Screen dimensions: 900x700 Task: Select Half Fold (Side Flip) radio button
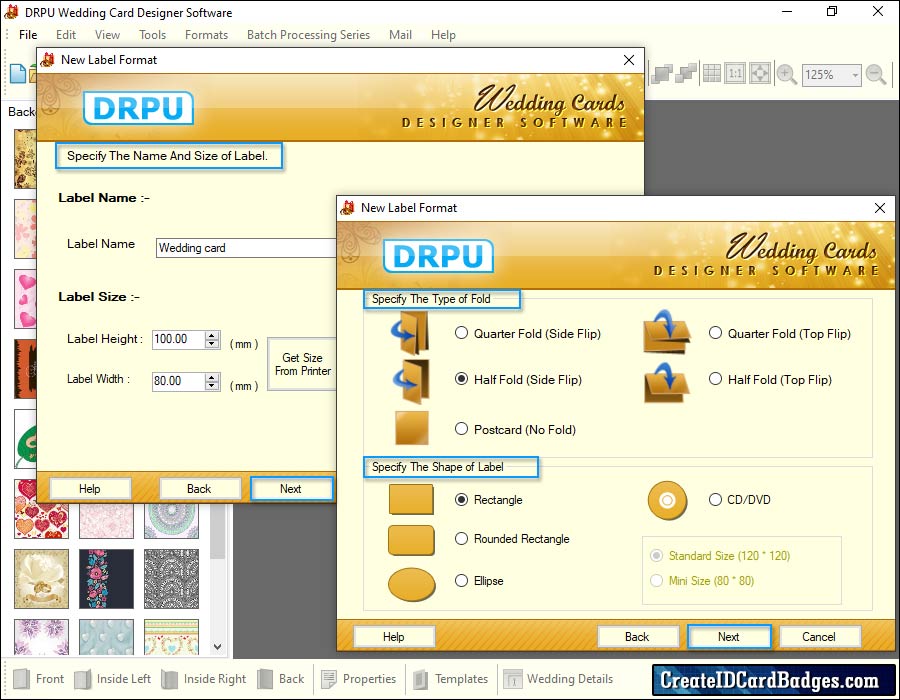coord(461,379)
